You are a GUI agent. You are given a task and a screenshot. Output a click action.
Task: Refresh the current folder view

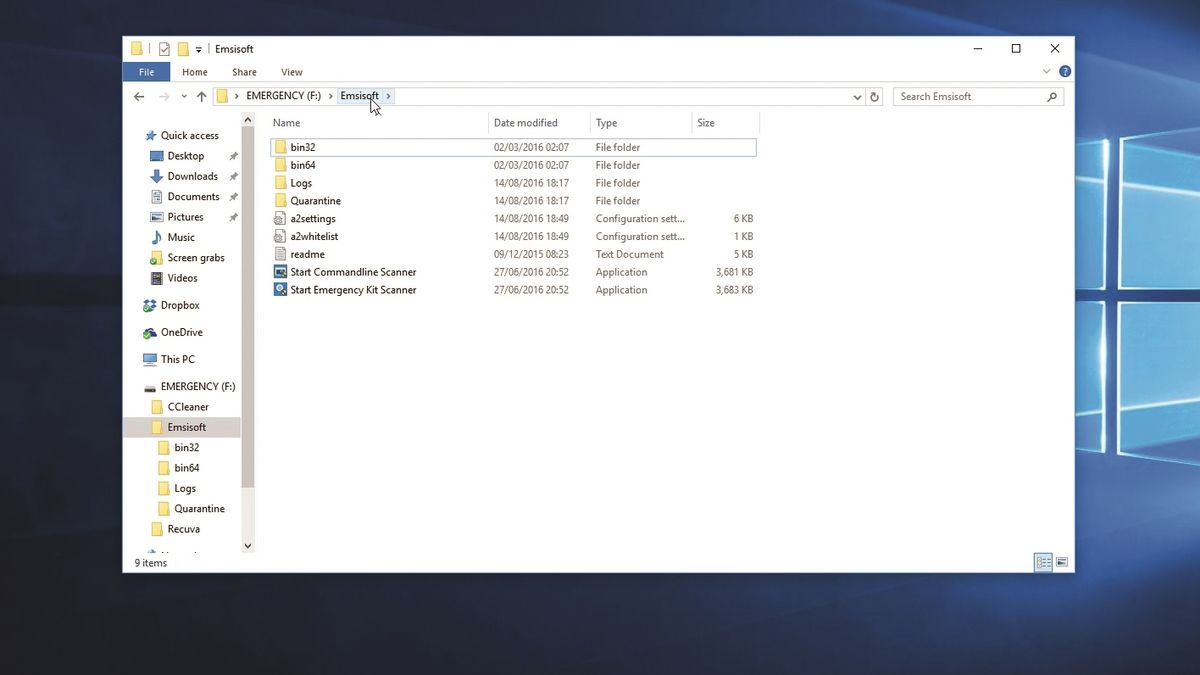[874, 96]
